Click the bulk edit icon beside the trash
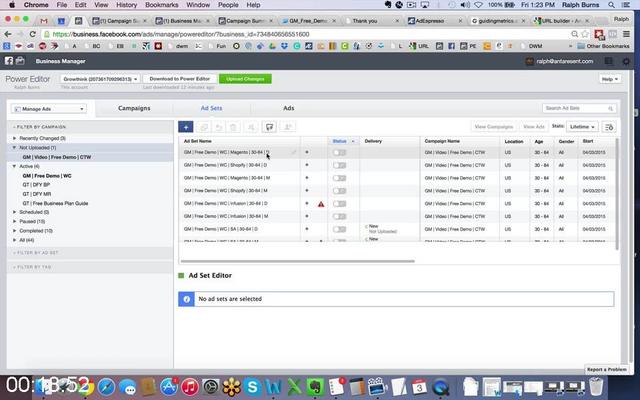The width and height of the screenshot is (640, 400). tap(251, 127)
